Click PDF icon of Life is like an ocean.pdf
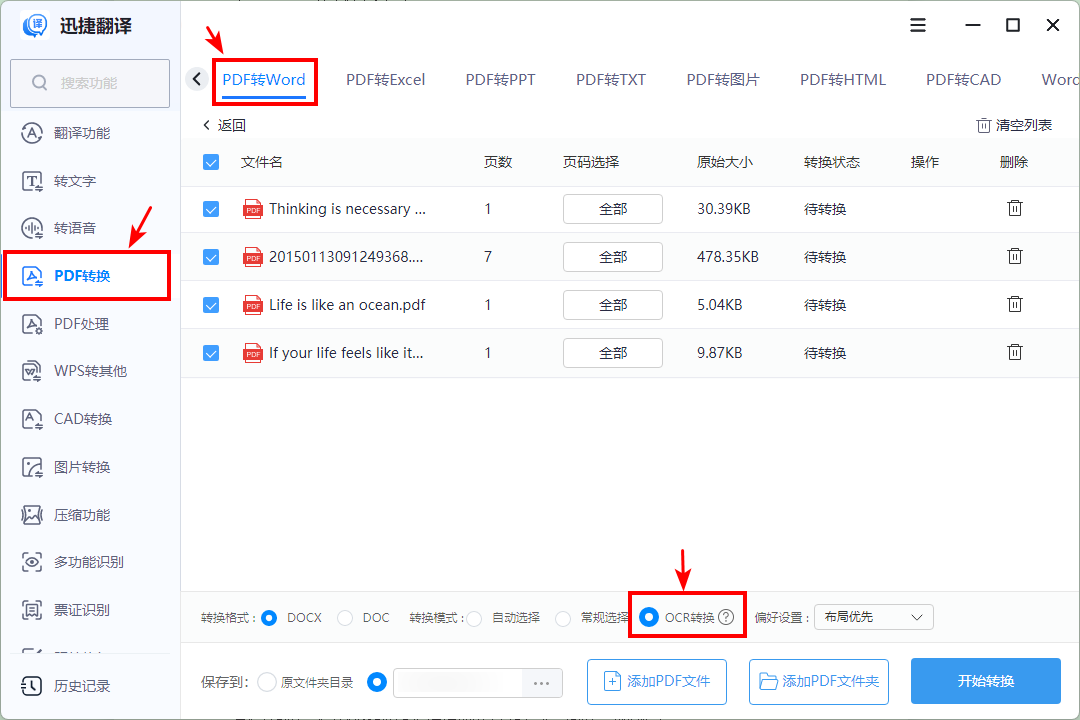Image resolution: width=1080 pixels, height=720 pixels. [x=253, y=305]
